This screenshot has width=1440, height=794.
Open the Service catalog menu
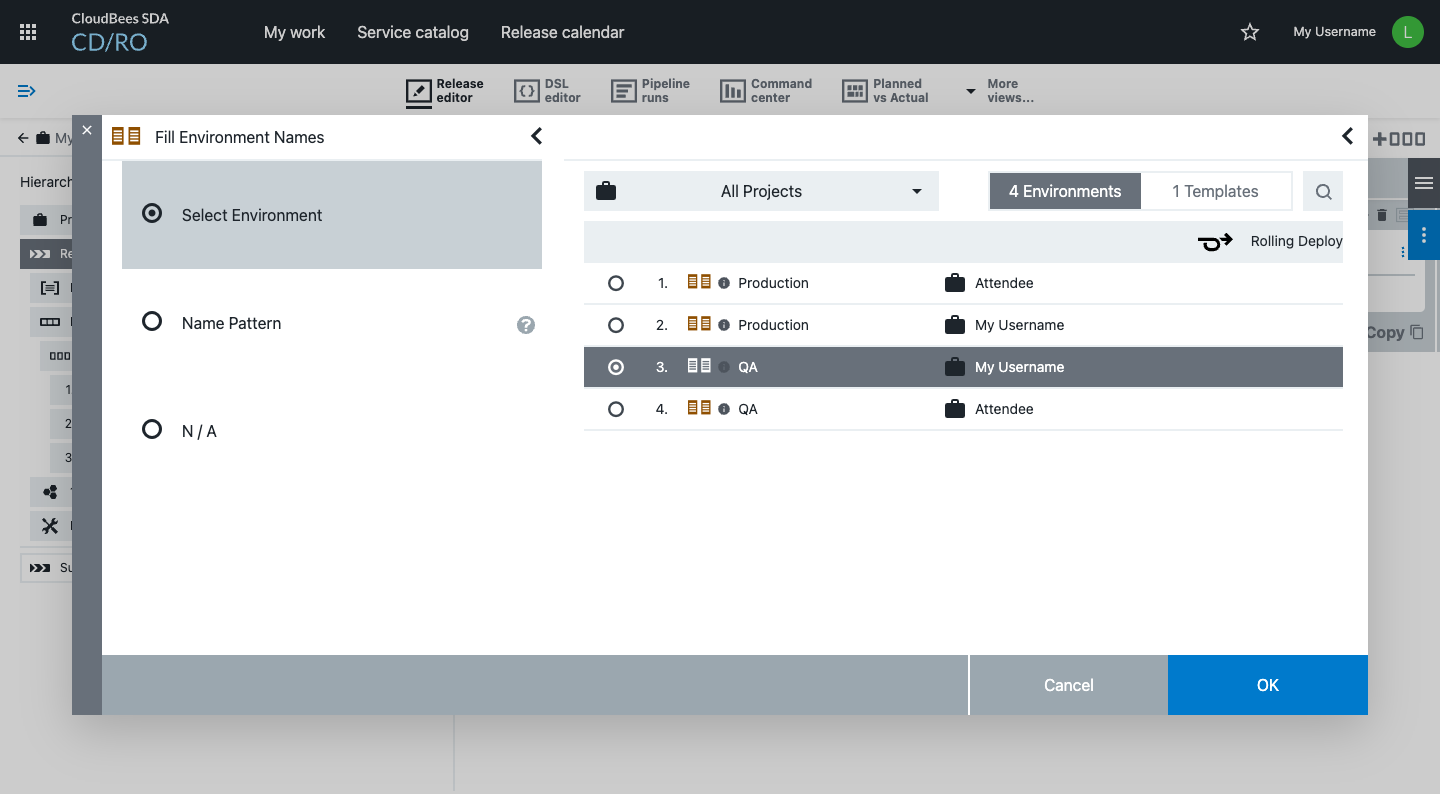413,32
